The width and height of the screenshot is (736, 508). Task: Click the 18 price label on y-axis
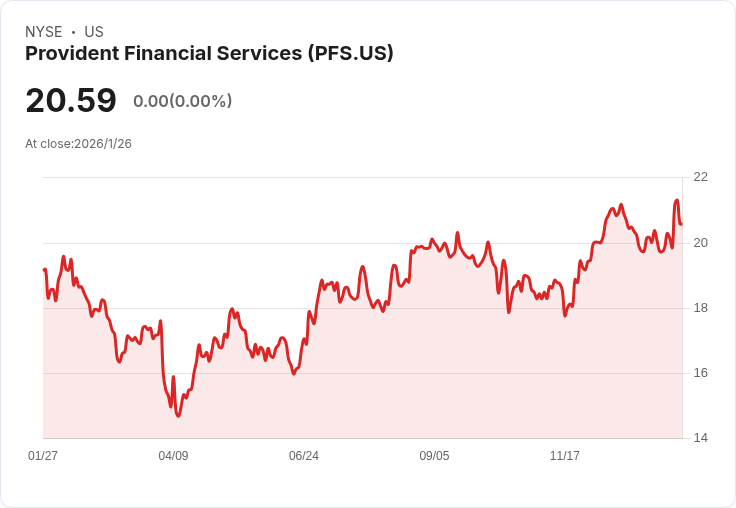(x=700, y=308)
